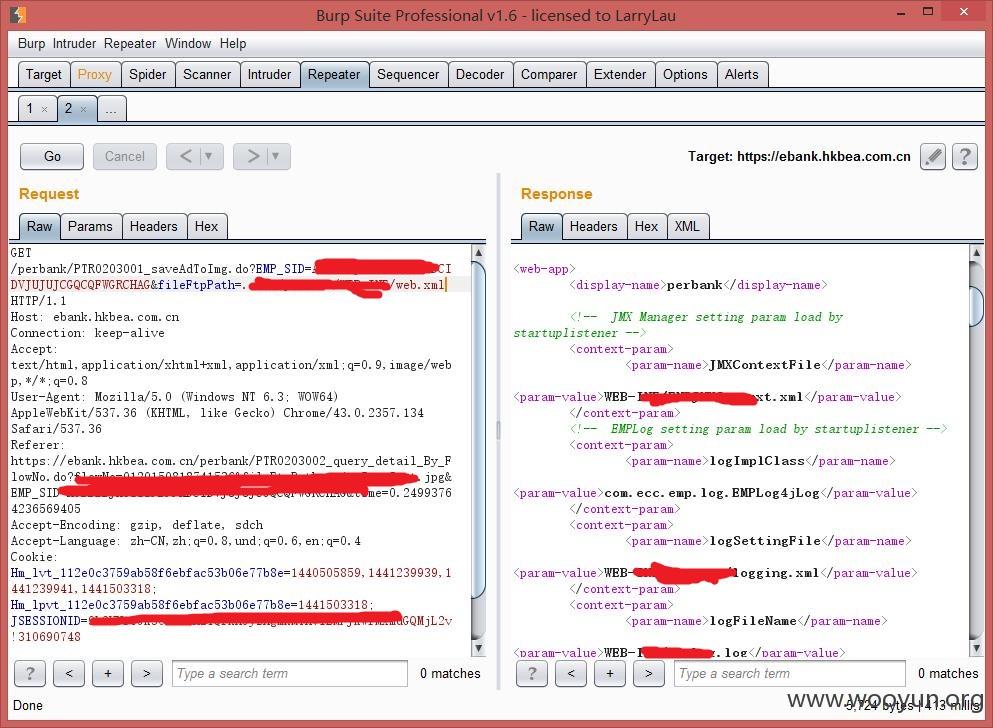Click the Connection: keep-alive header line
The height and width of the screenshot is (728, 993).
pyautogui.click(x=87, y=333)
